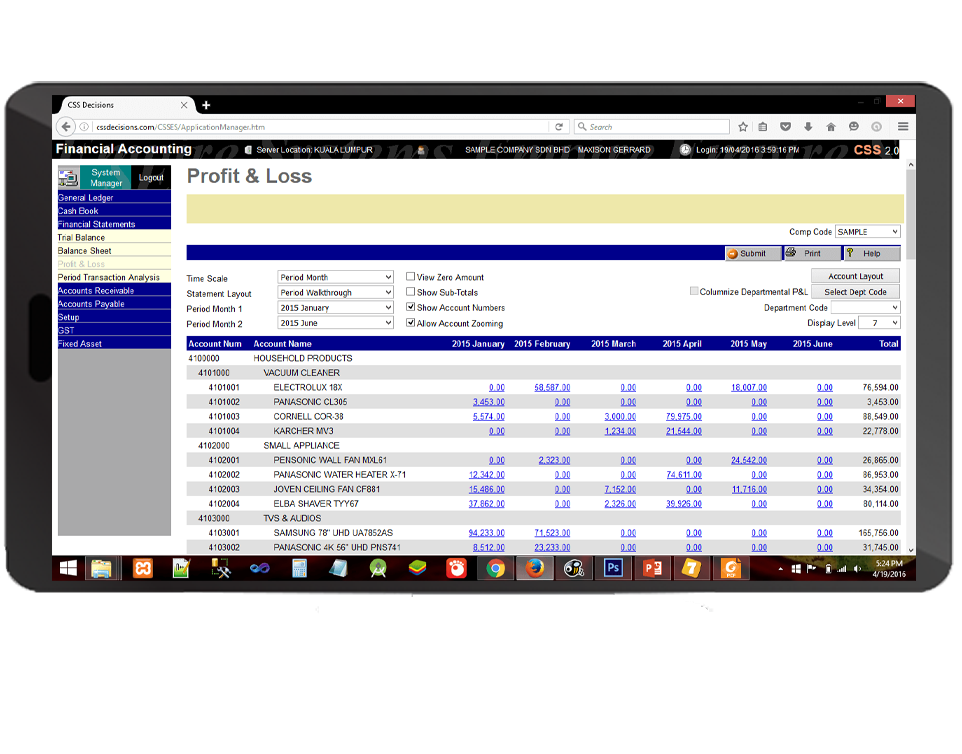Open Visual Studio infinity icon in taskbar
962x754 pixels.
point(260,569)
